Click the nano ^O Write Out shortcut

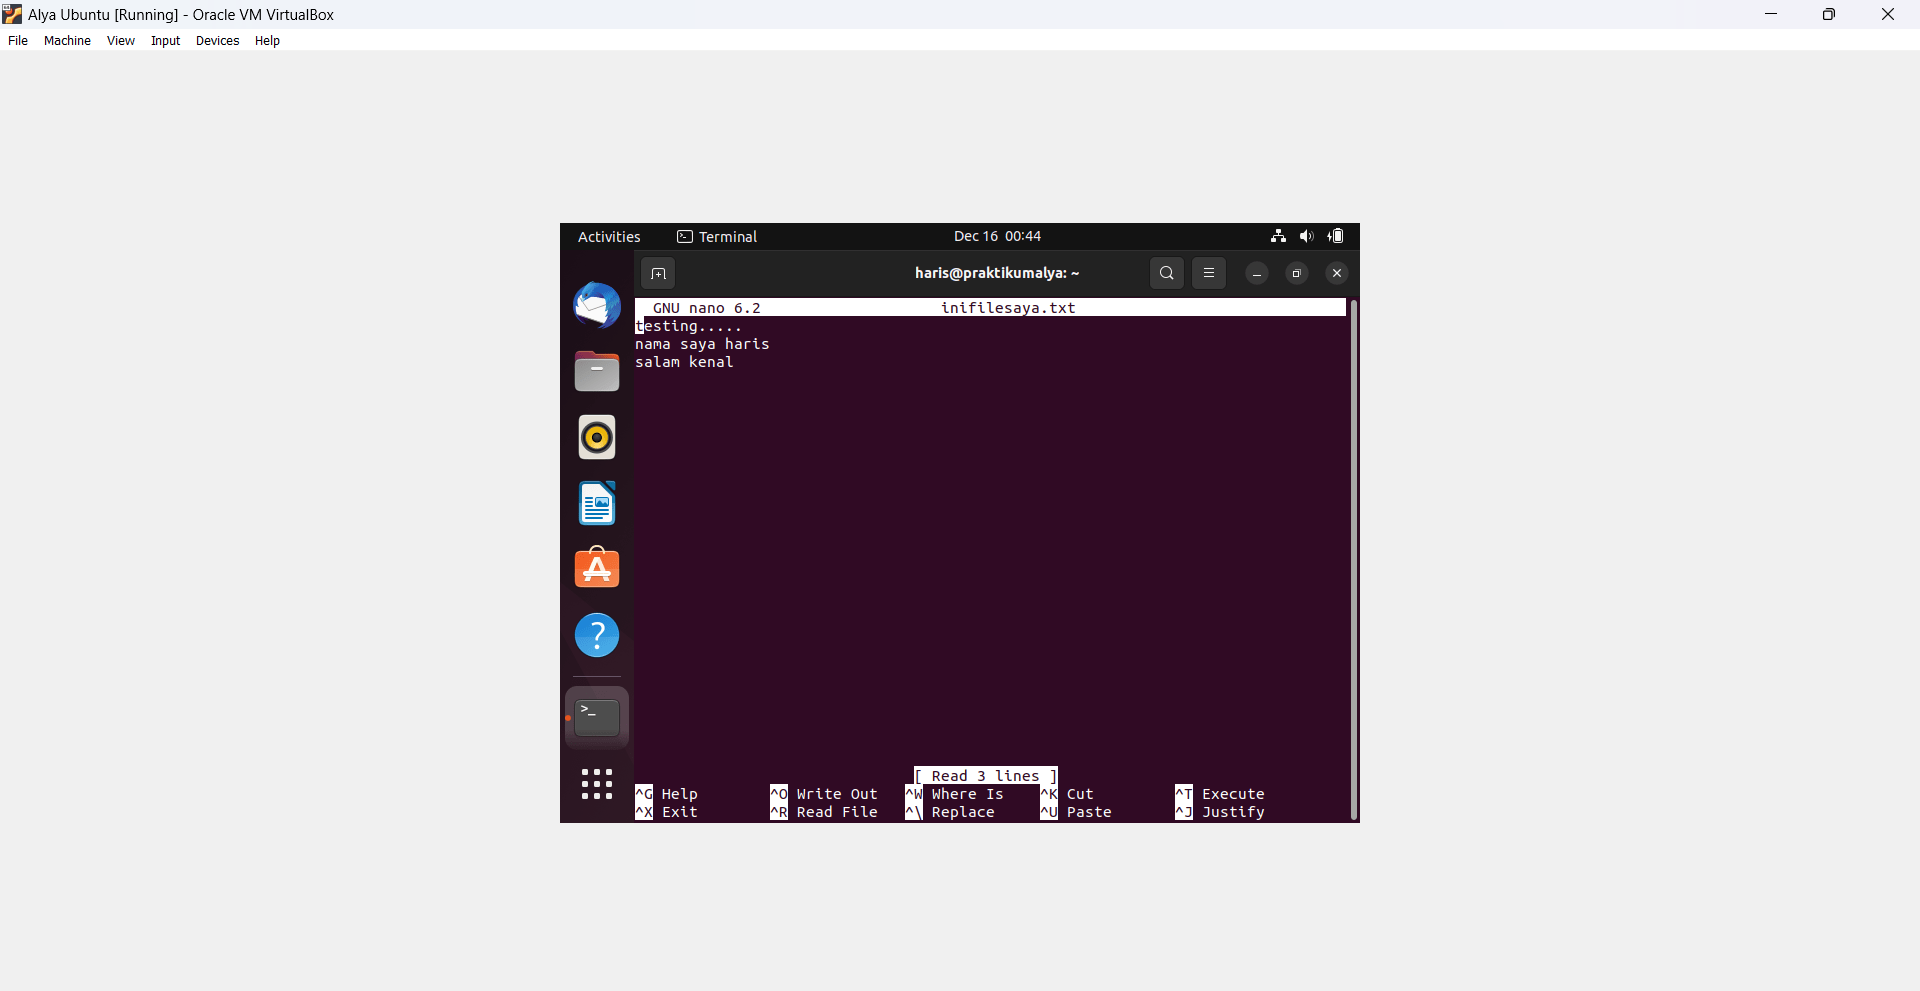point(824,794)
